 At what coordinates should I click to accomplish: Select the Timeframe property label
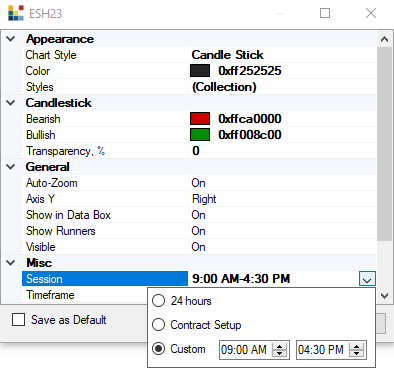[50, 295]
